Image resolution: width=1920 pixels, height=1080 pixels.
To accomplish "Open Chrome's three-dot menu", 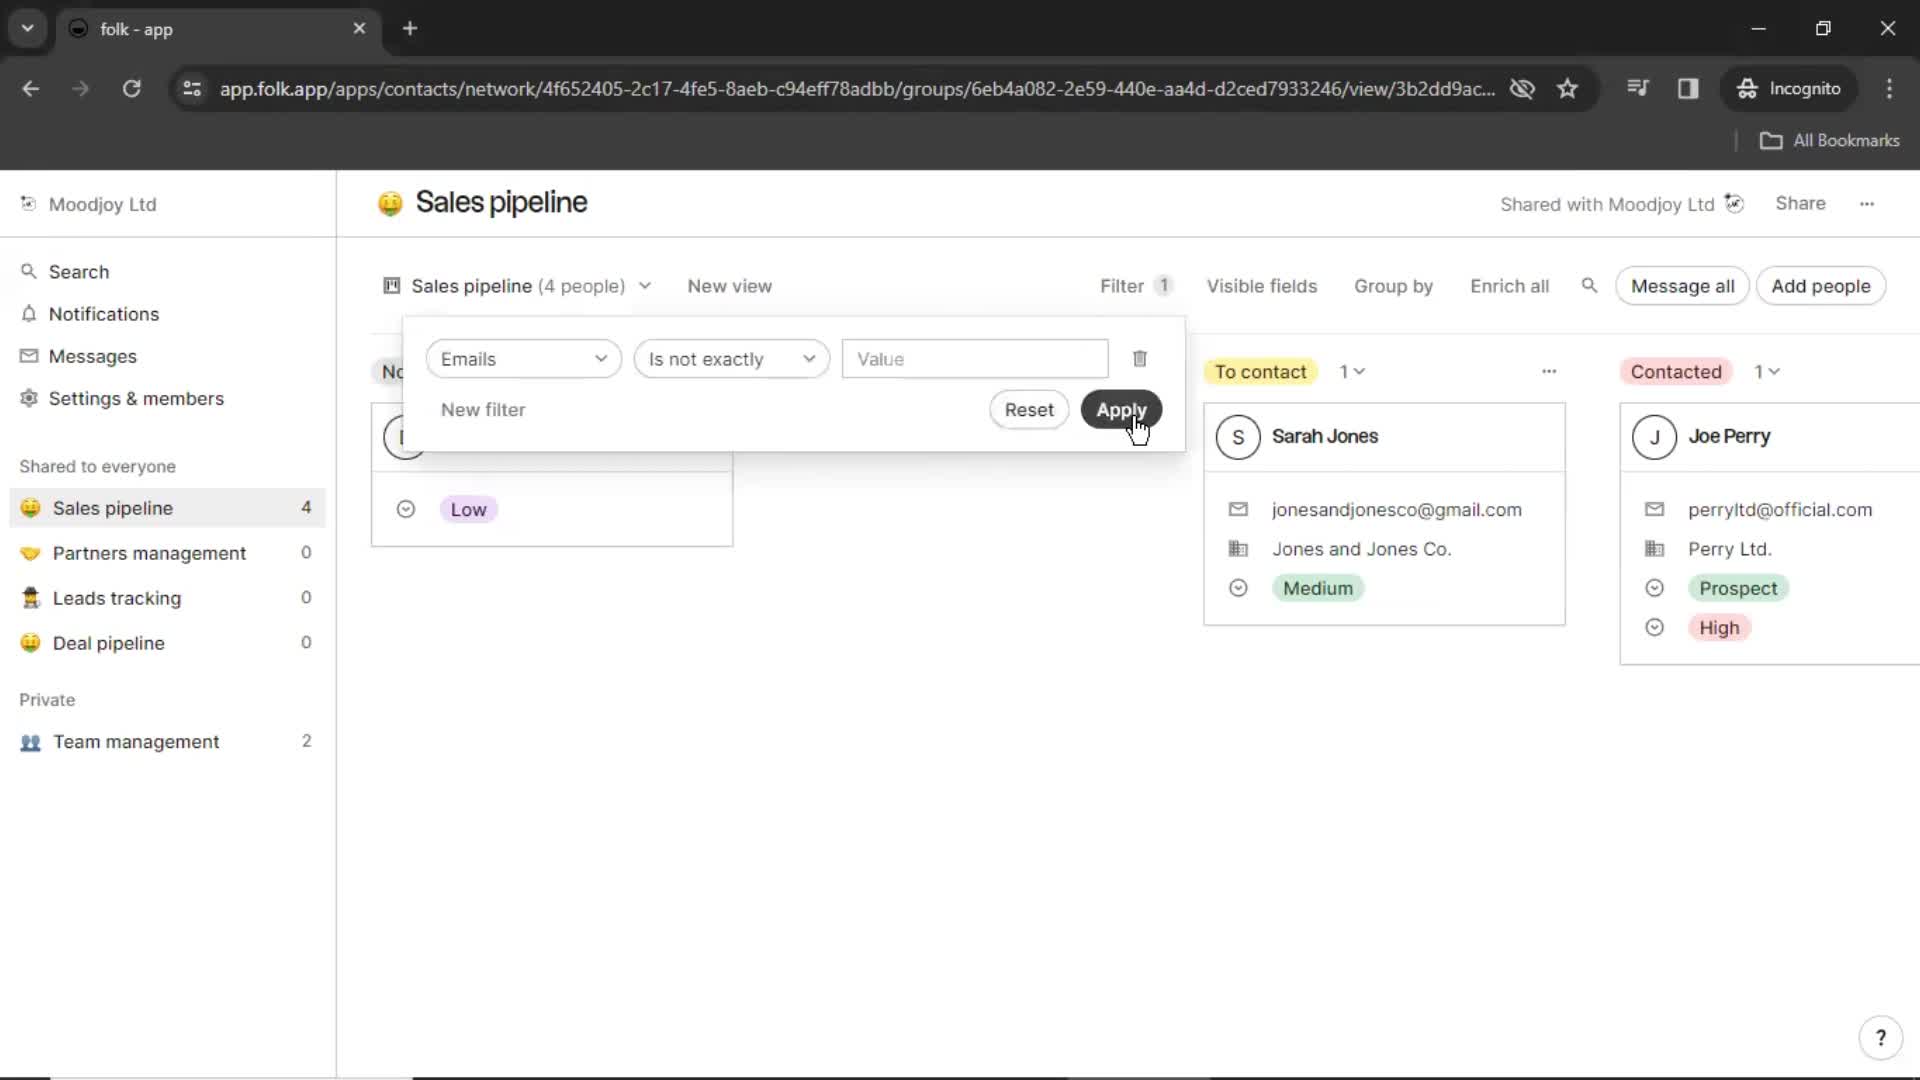I will [1889, 89].
